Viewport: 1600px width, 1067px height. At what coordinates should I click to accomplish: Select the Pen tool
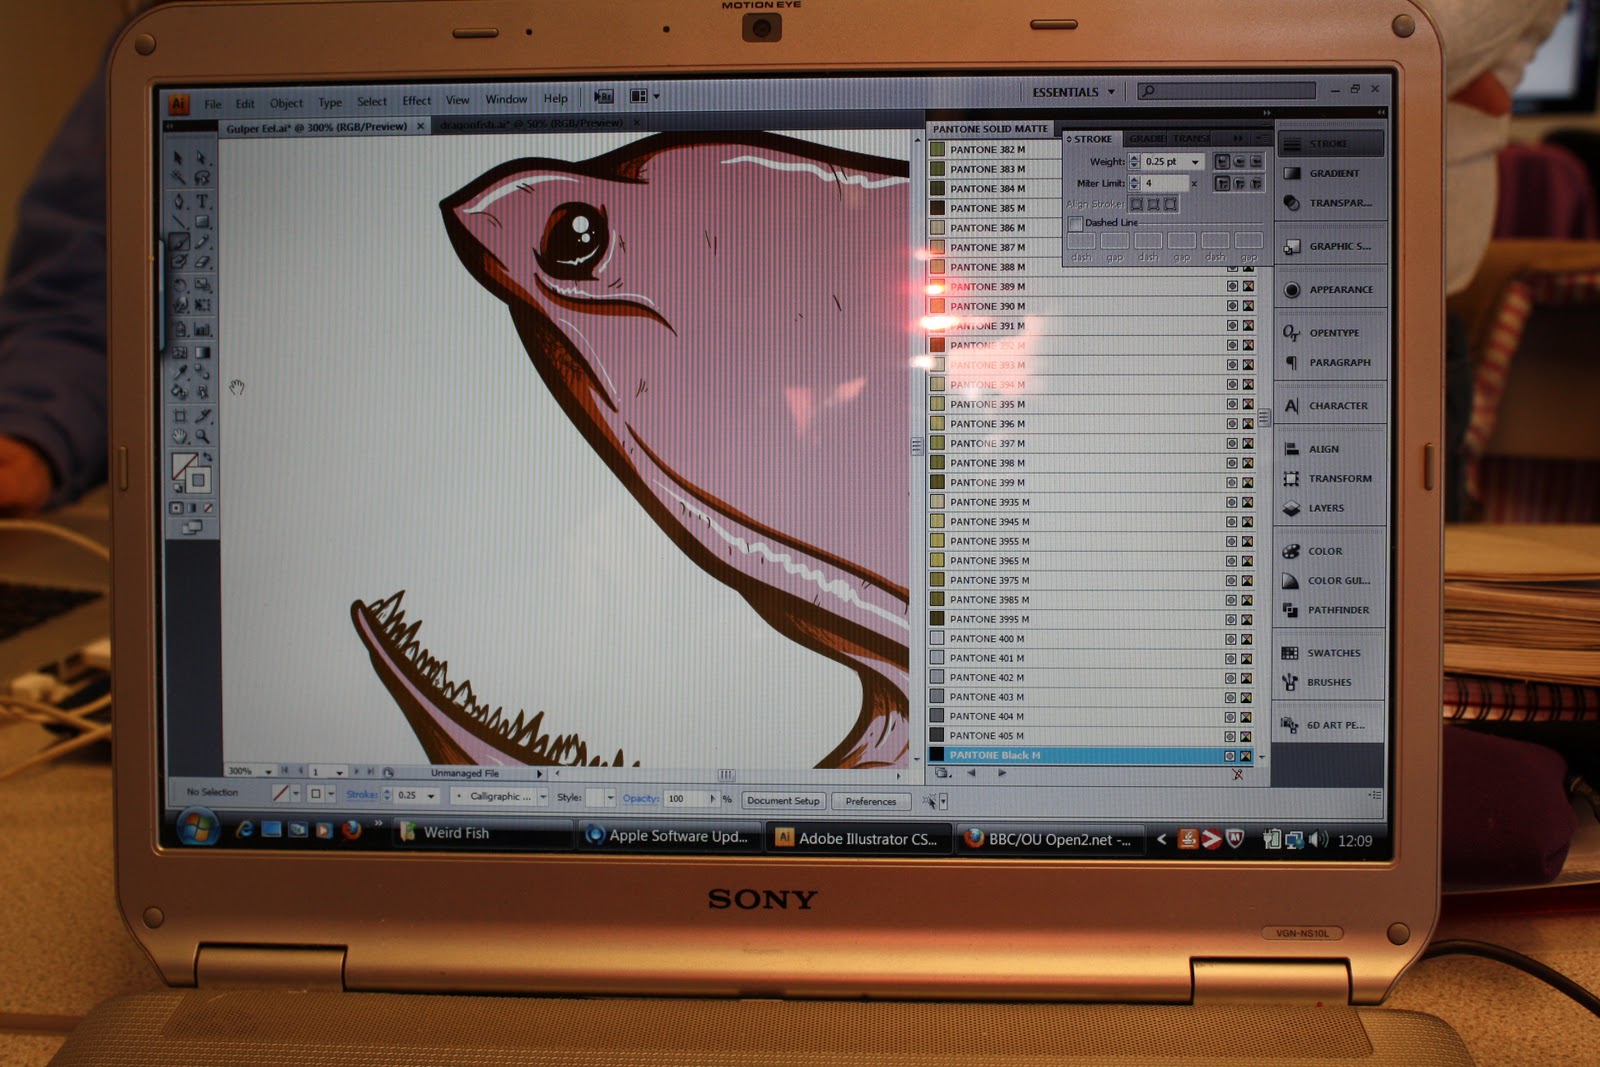179,201
